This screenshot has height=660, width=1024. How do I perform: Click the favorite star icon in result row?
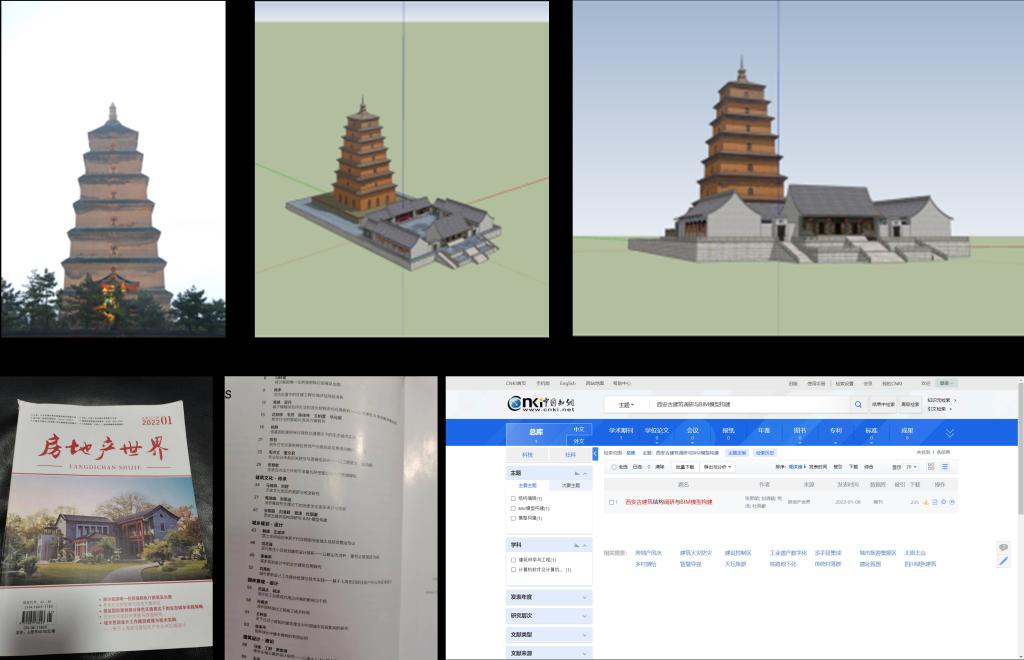943,502
